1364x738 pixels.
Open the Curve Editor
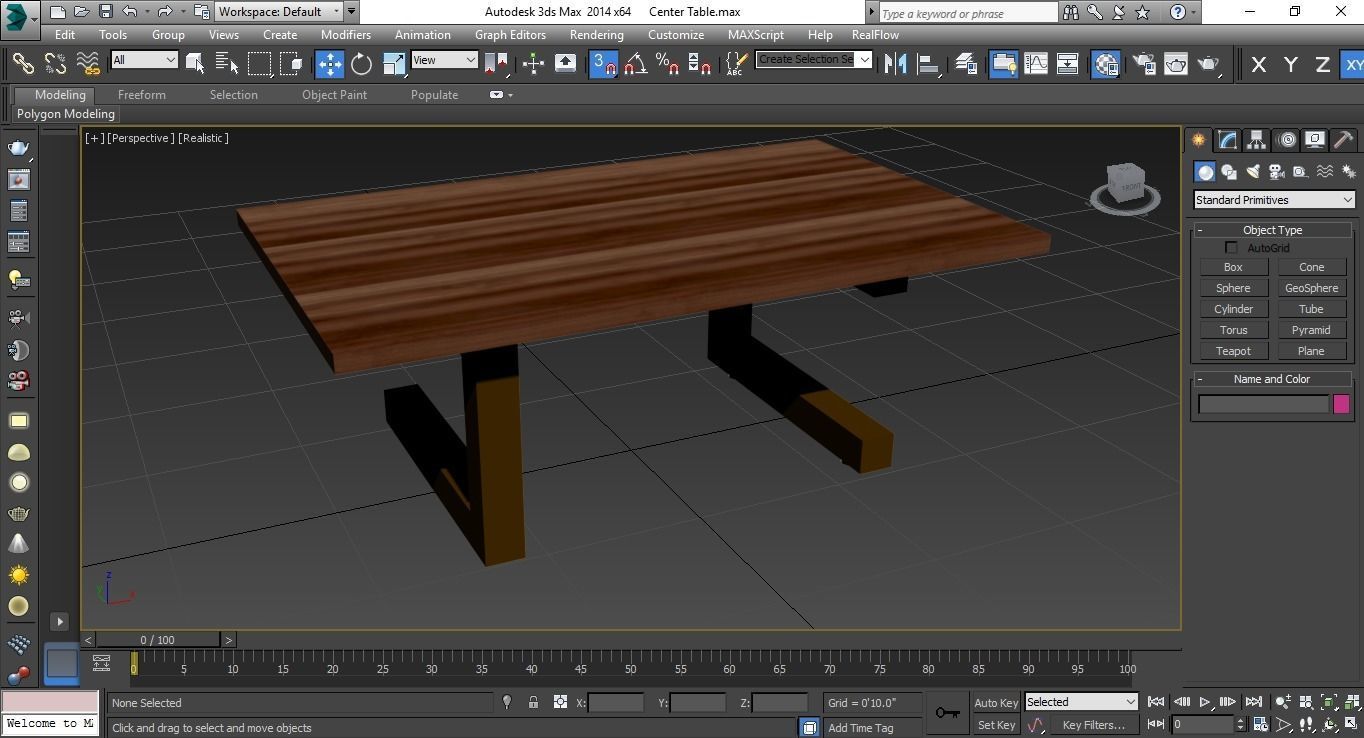point(1035,64)
